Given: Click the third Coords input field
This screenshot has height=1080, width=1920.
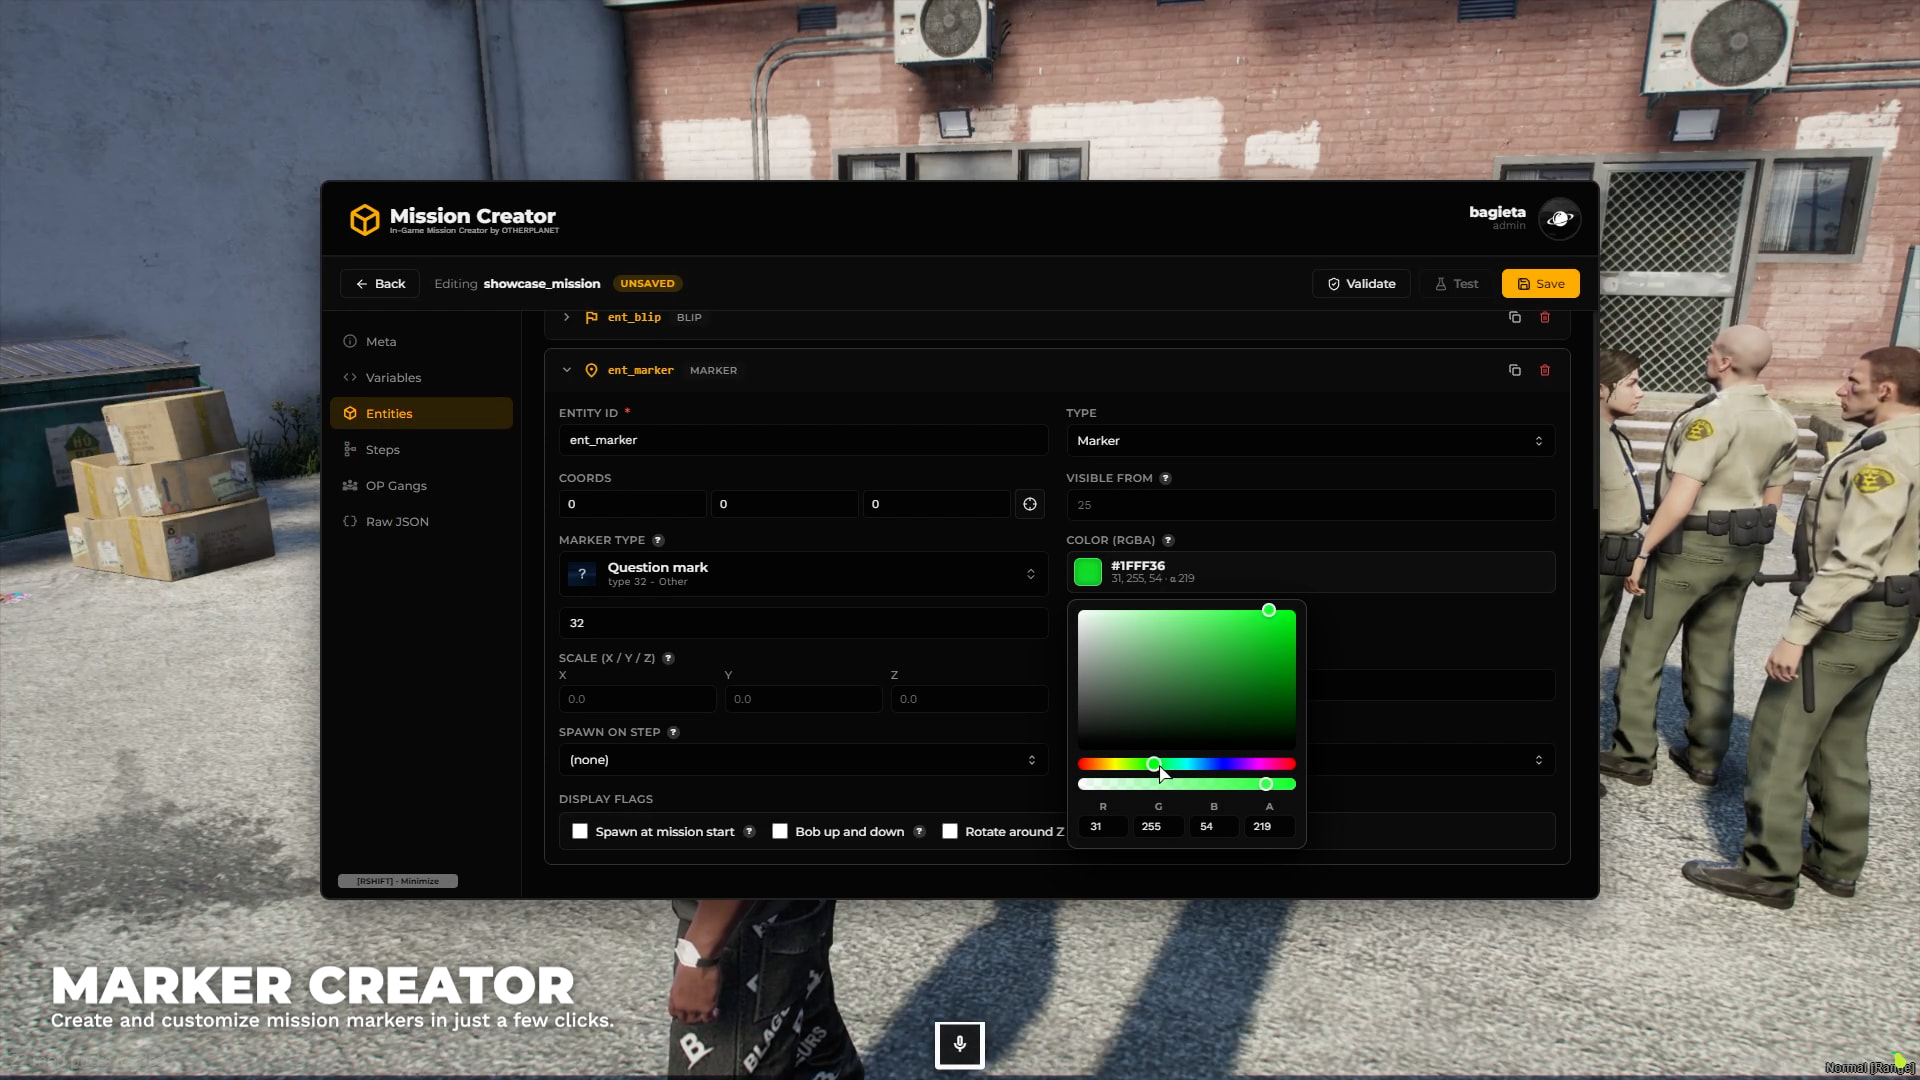Looking at the screenshot, I should 936,504.
